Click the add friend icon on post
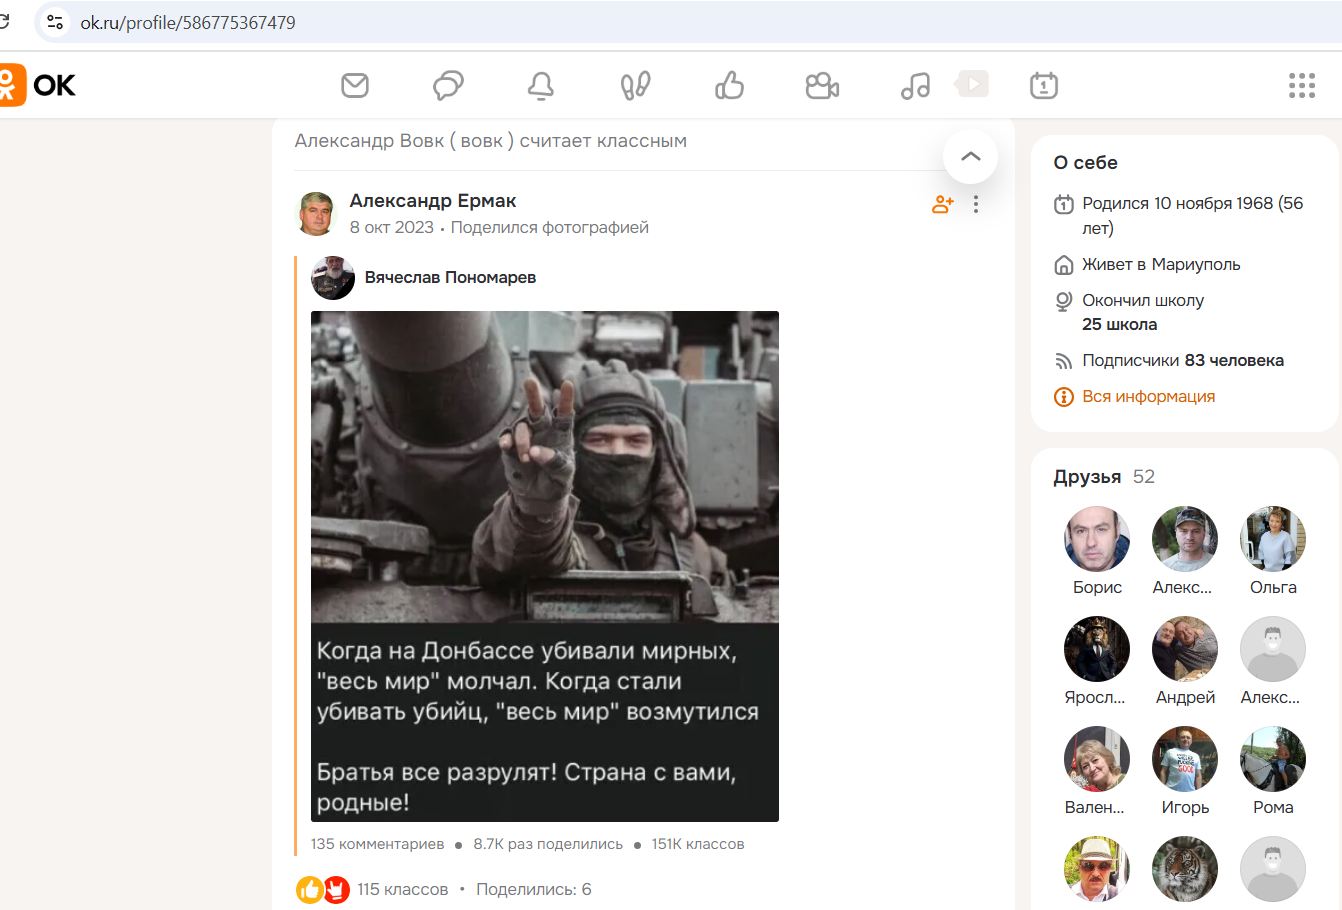The image size is (1342, 910). [x=942, y=205]
